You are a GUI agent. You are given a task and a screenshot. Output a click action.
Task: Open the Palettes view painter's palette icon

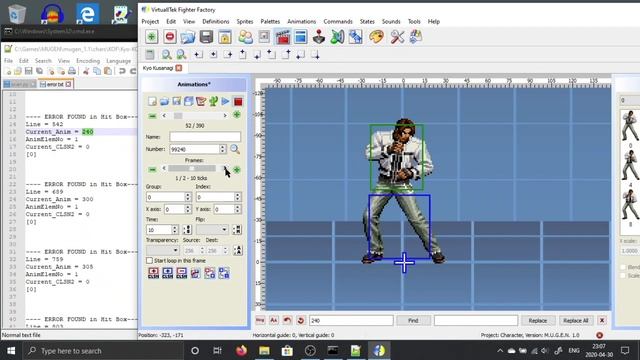(376, 37)
